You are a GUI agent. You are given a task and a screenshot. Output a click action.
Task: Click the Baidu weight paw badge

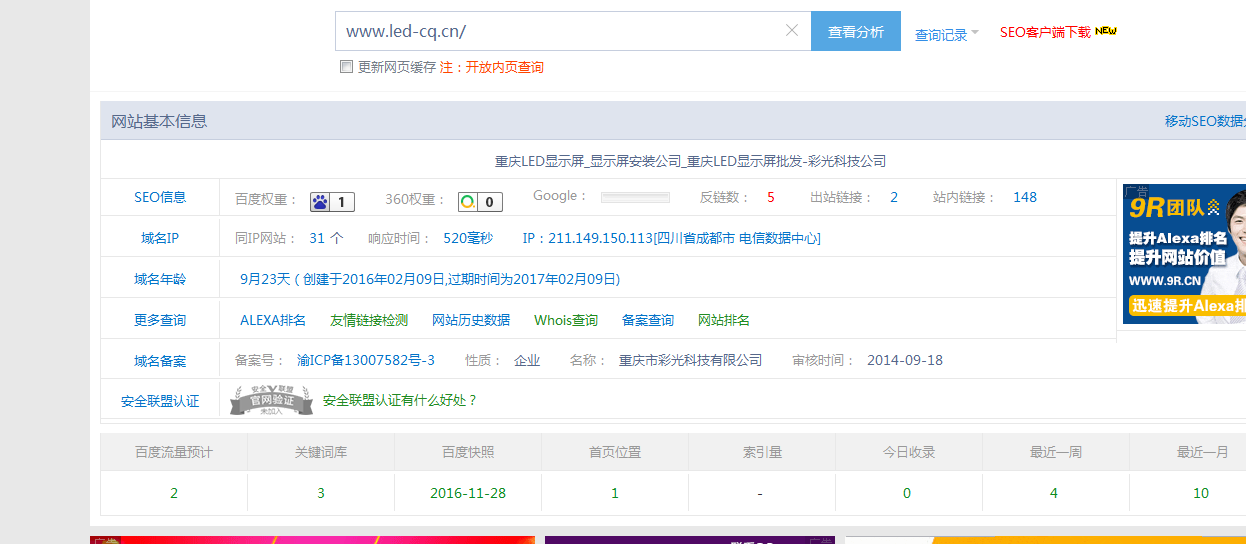coord(332,202)
